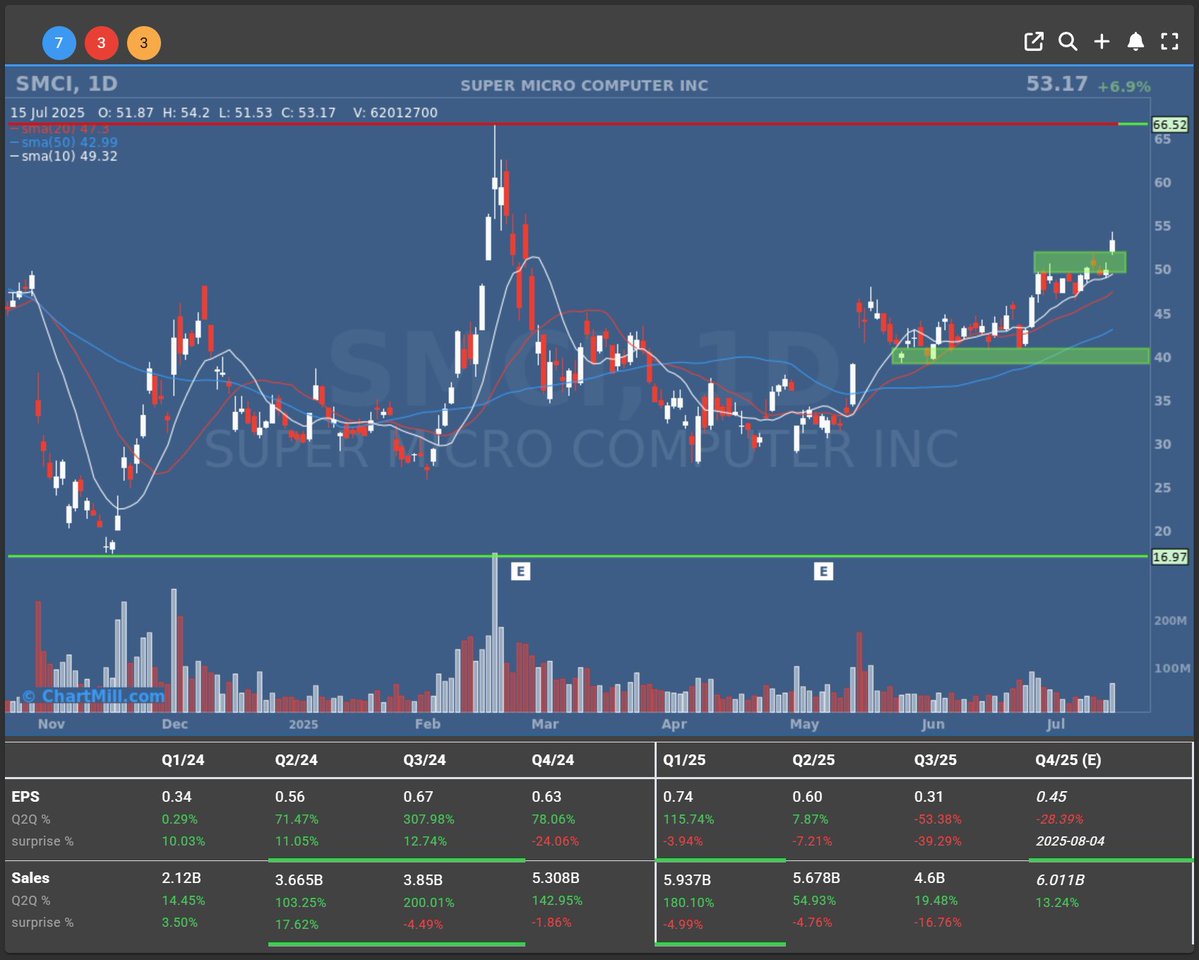Click EPS surprise -39.29%
The image size is (1199, 960).
click(x=937, y=841)
